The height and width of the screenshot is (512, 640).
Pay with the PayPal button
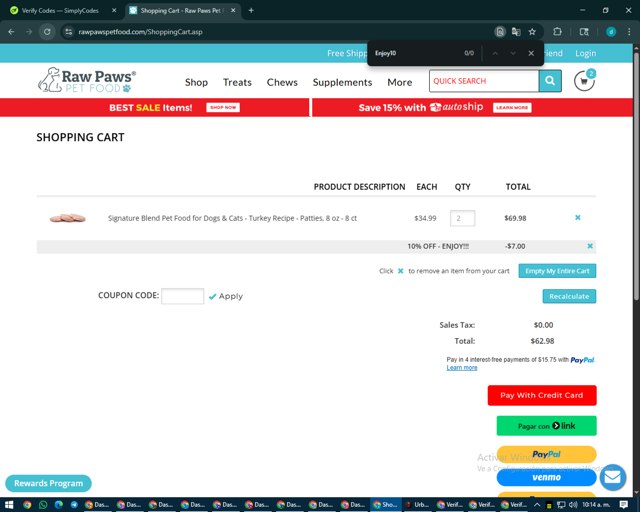pyautogui.click(x=546, y=454)
